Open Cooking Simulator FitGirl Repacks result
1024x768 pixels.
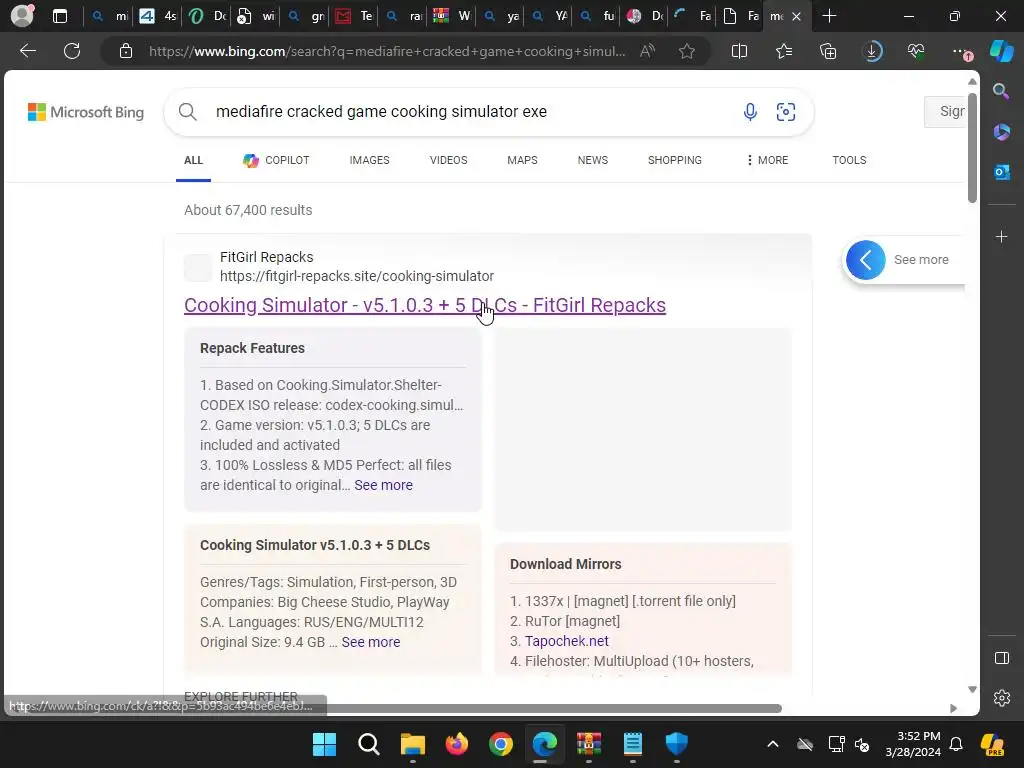point(424,305)
